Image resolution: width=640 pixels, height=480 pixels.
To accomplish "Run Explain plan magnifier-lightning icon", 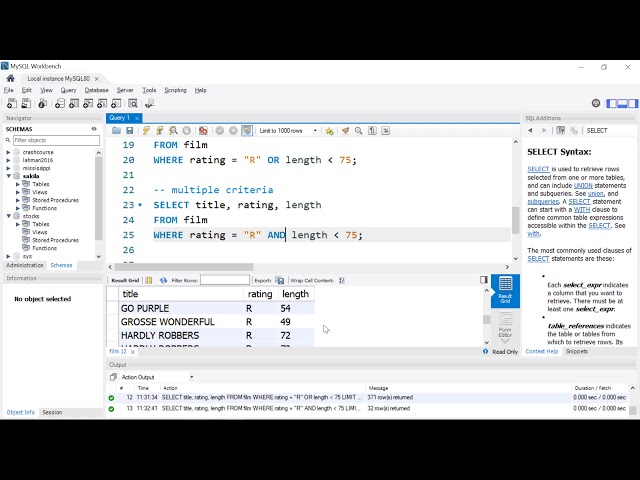I will 173,131.
